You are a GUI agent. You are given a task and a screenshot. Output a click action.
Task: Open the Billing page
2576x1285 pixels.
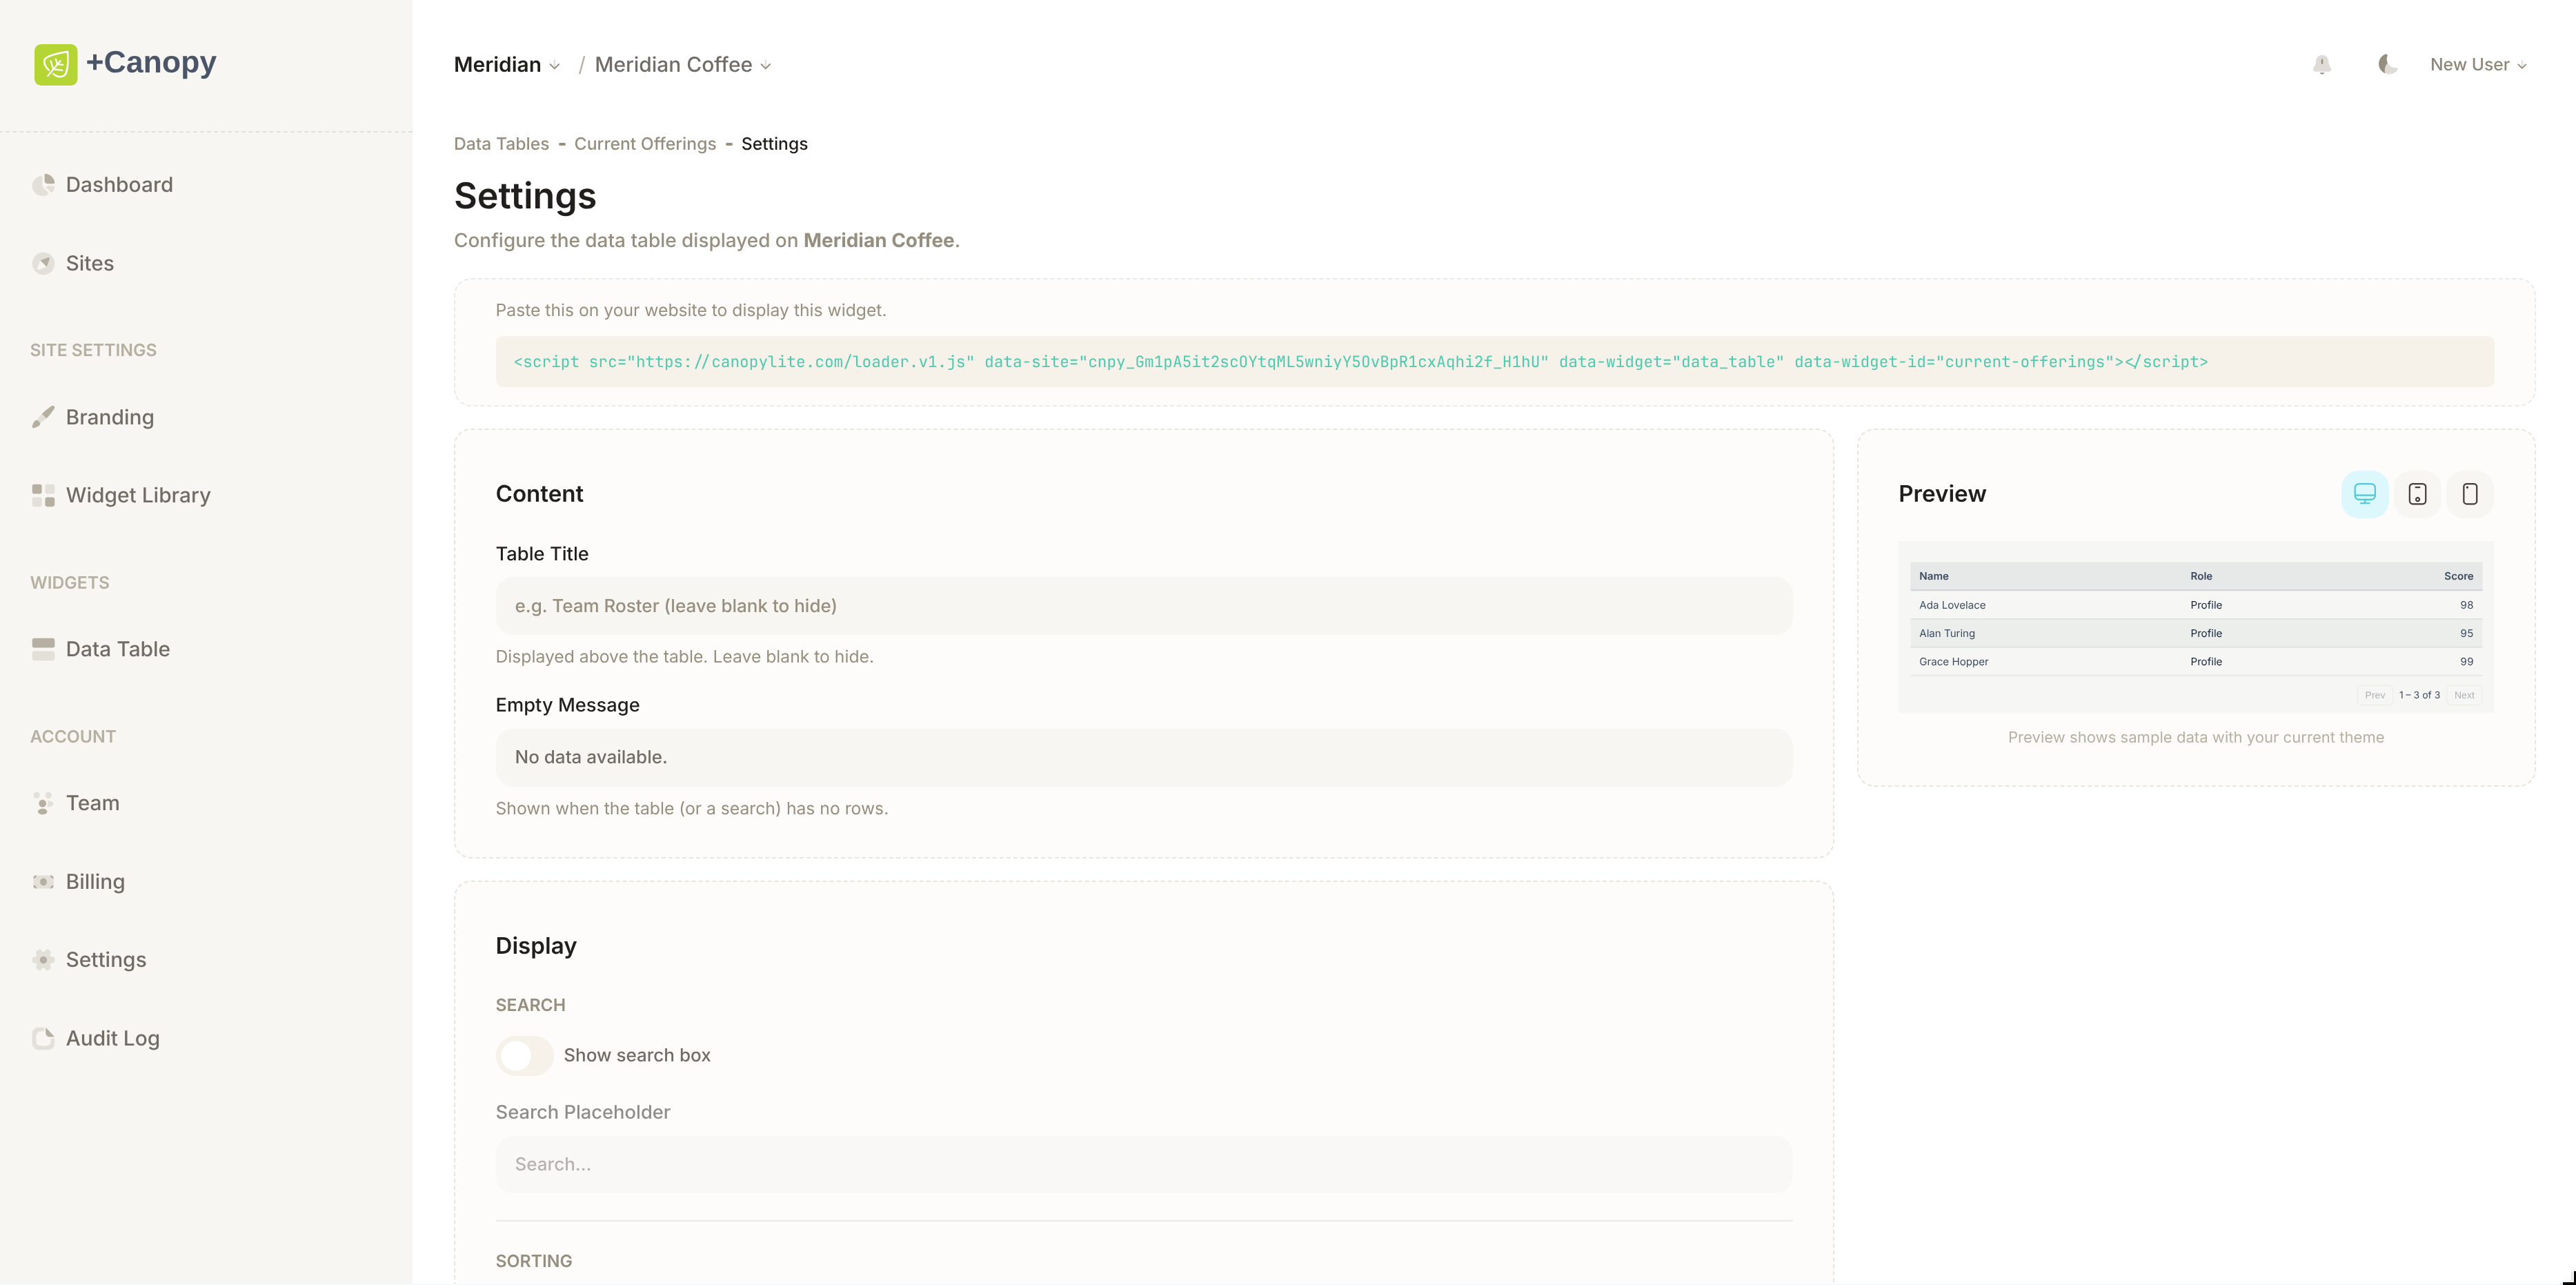click(x=95, y=881)
